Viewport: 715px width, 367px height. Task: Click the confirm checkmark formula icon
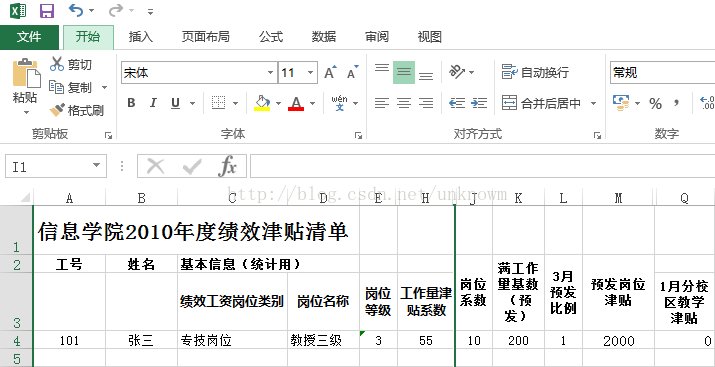coord(192,167)
